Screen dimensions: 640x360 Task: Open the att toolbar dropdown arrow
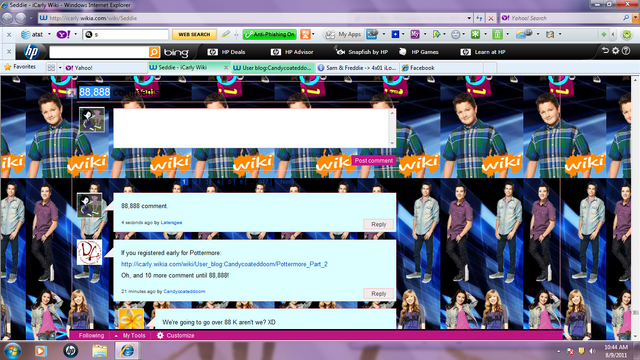point(49,34)
